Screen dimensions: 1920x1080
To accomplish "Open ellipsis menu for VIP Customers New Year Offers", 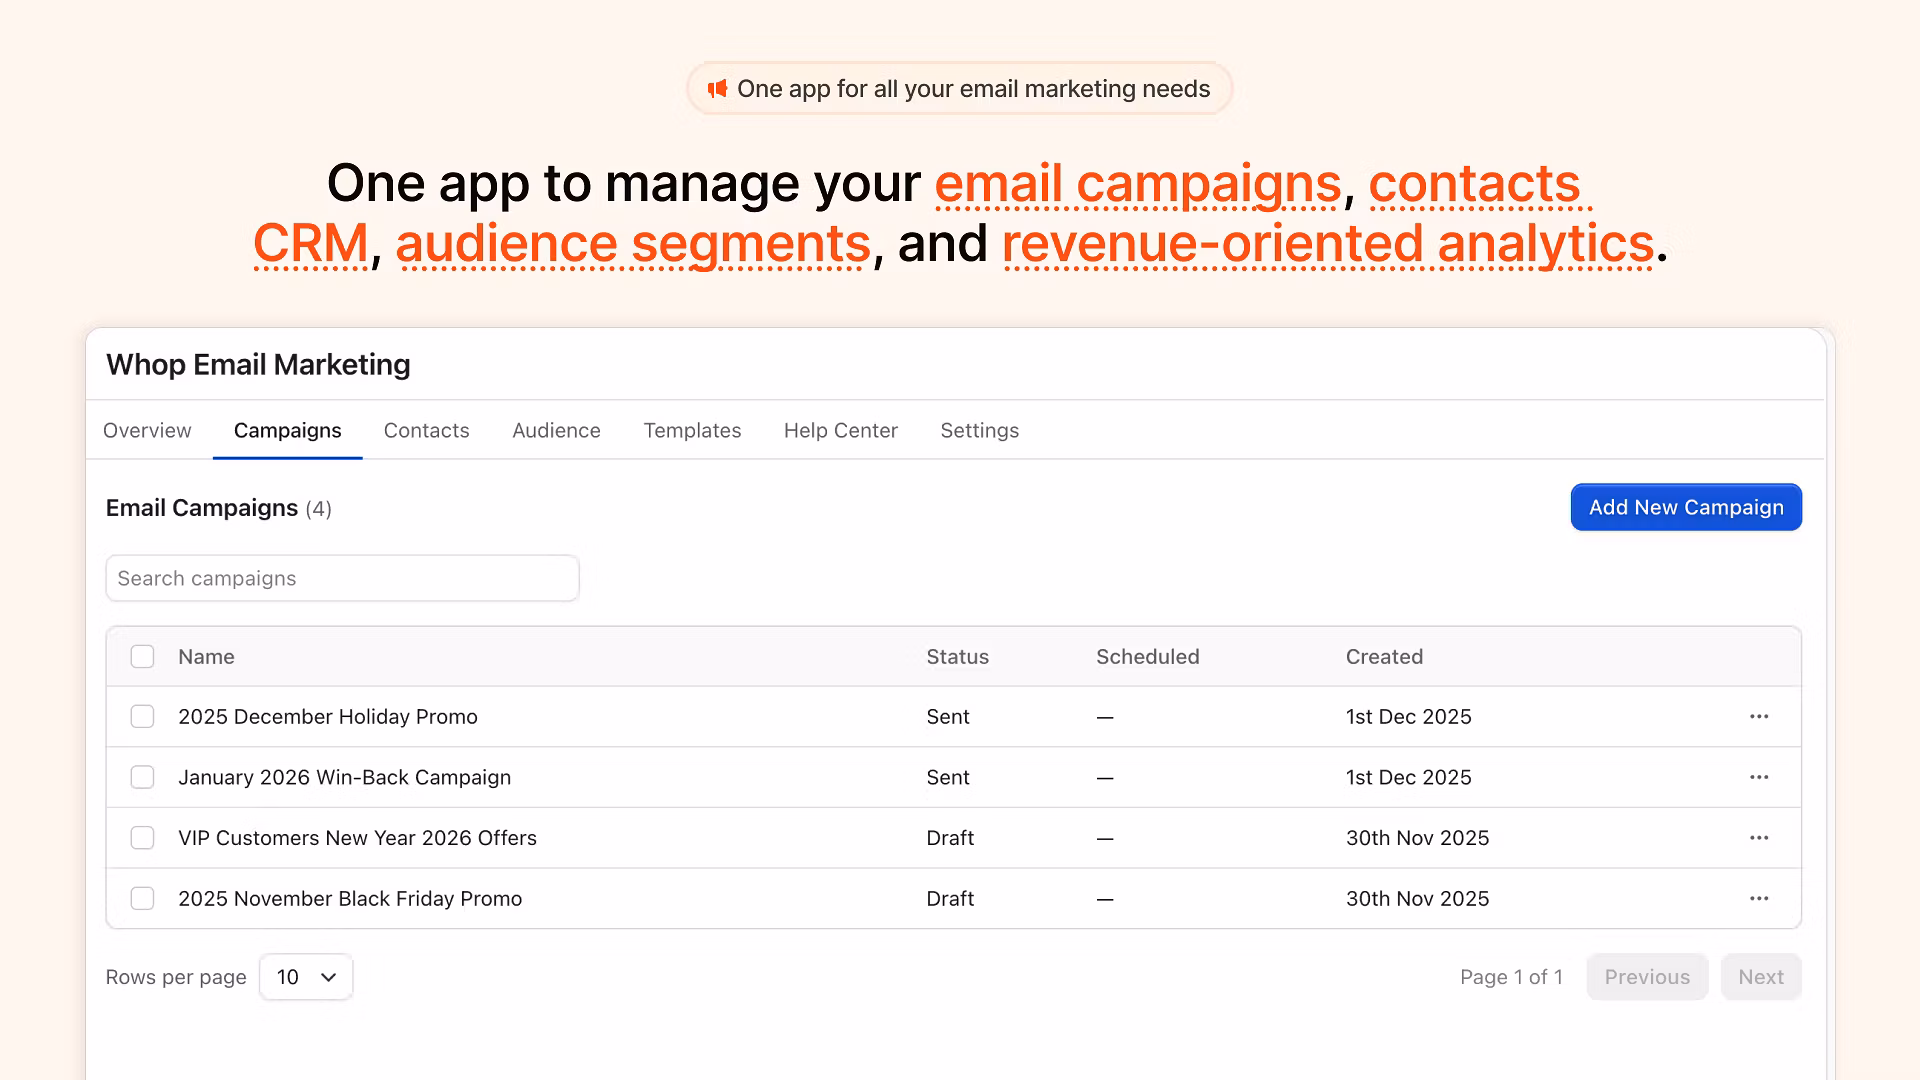I will tap(1759, 838).
